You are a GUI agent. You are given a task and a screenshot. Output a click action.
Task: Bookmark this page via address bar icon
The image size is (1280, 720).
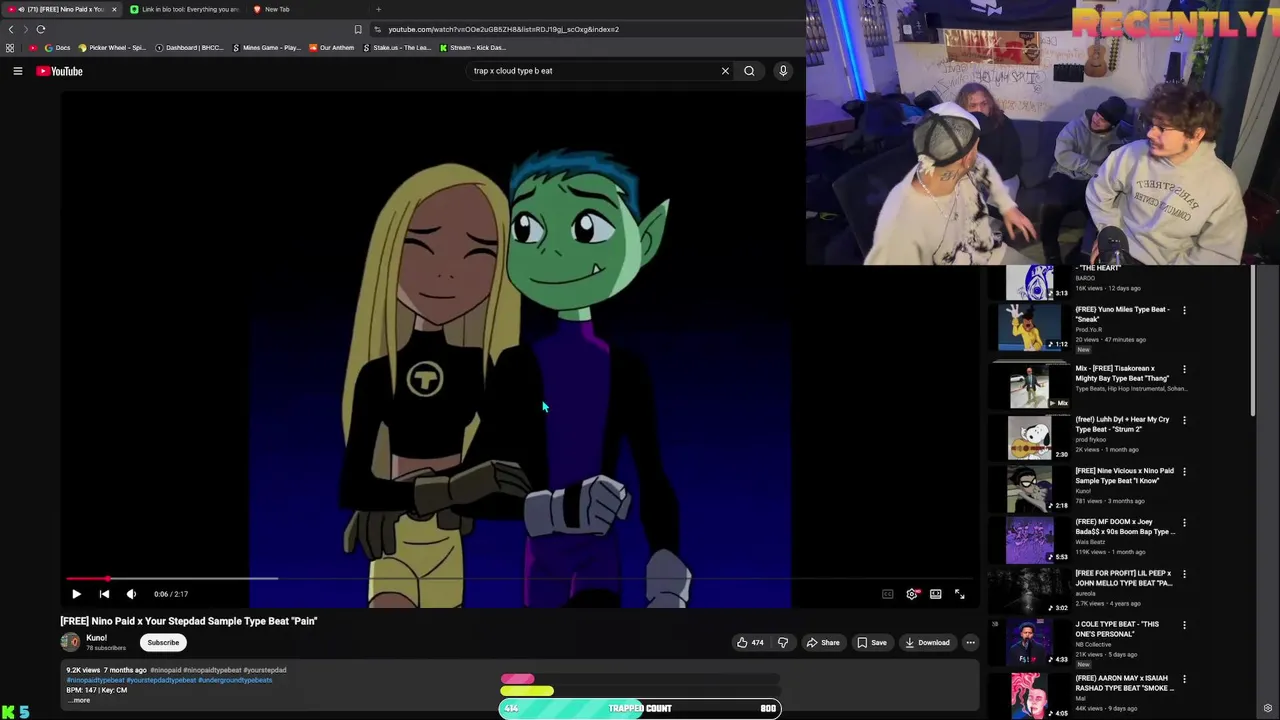point(358,29)
